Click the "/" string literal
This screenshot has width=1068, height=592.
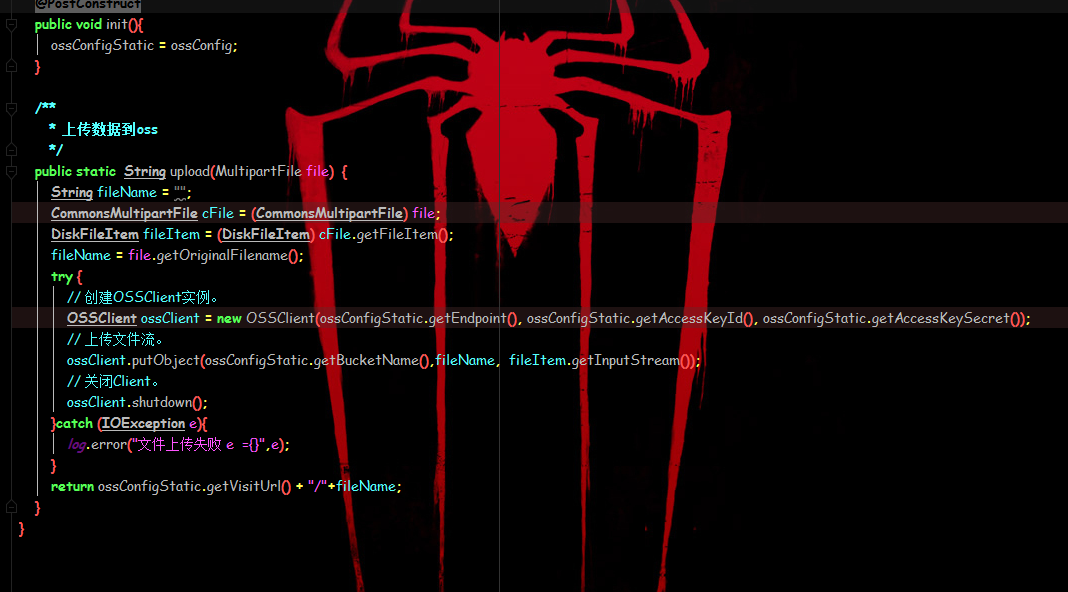point(317,487)
